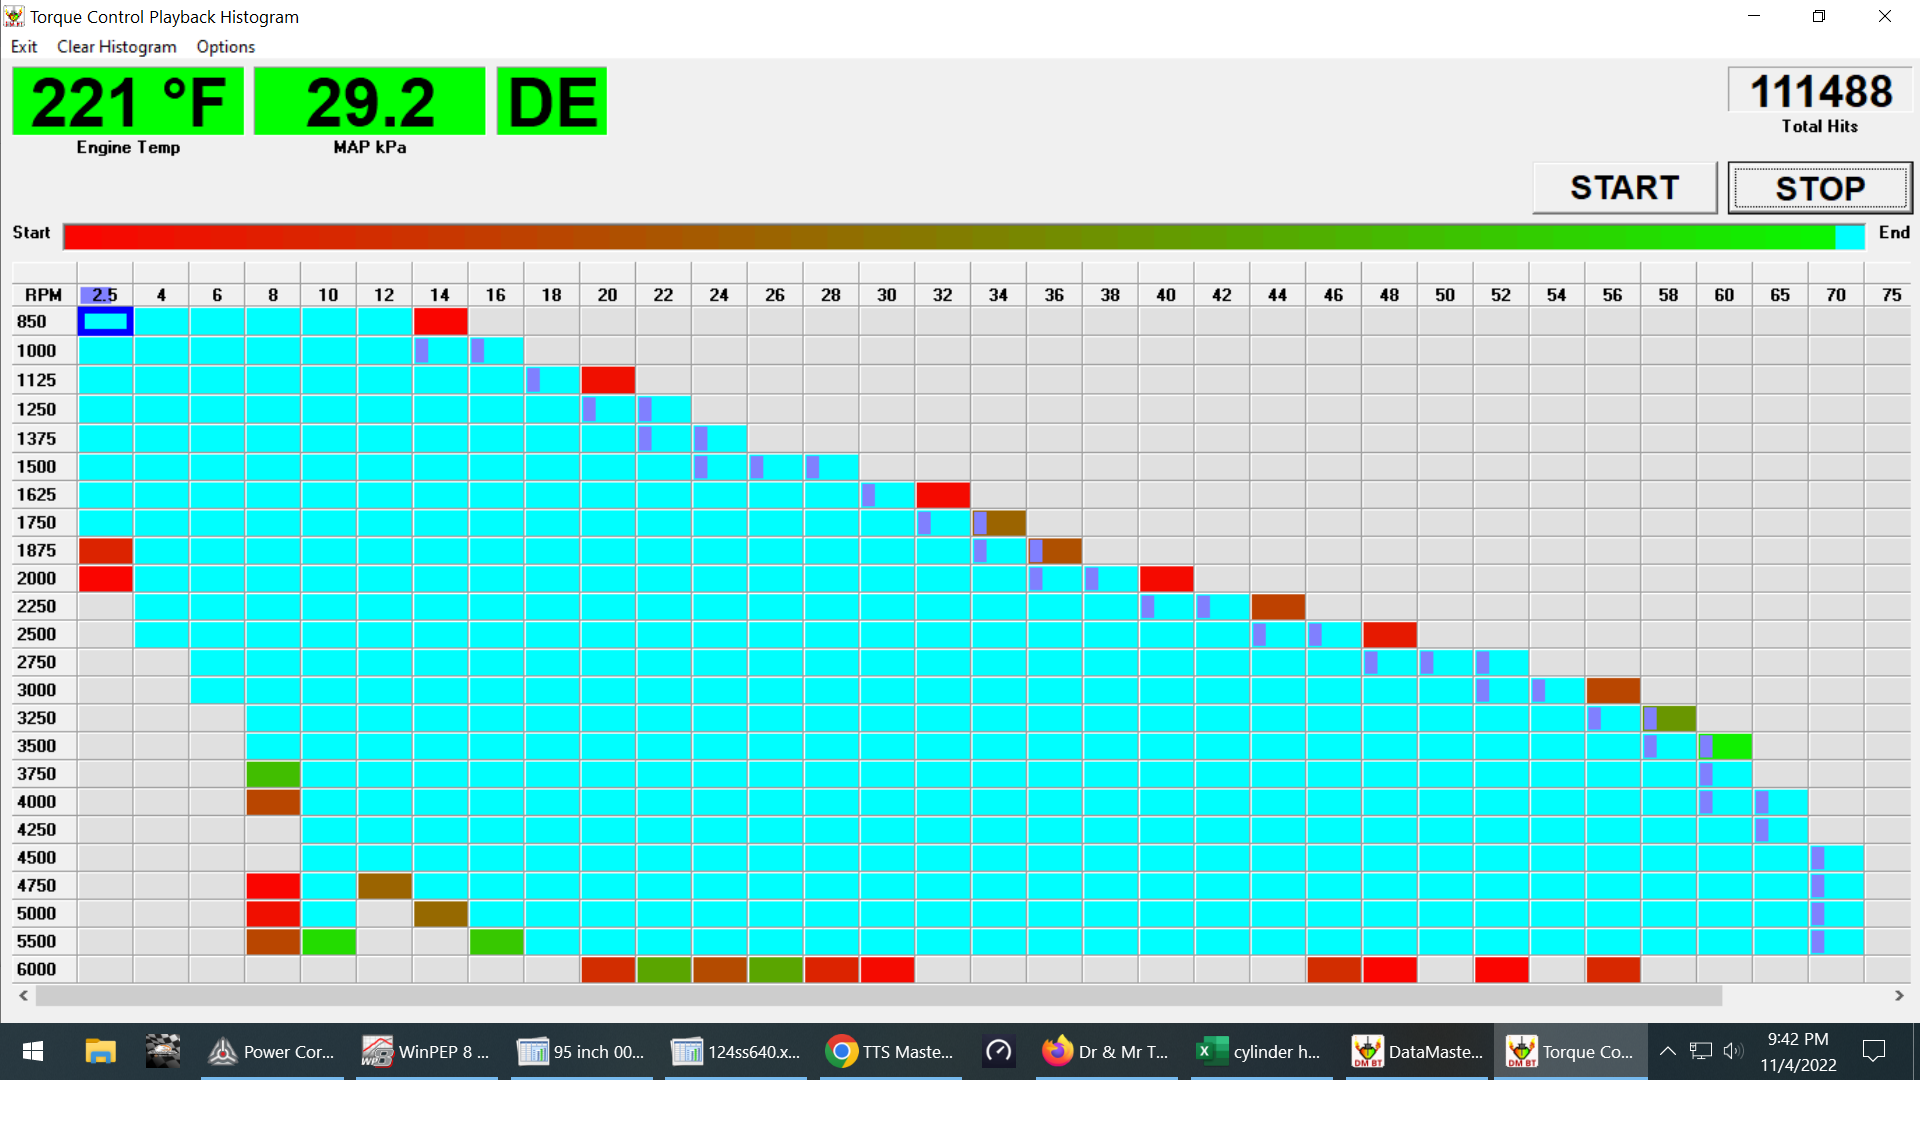Open the Options menu

pyautogui.click(x=225, y=47)
